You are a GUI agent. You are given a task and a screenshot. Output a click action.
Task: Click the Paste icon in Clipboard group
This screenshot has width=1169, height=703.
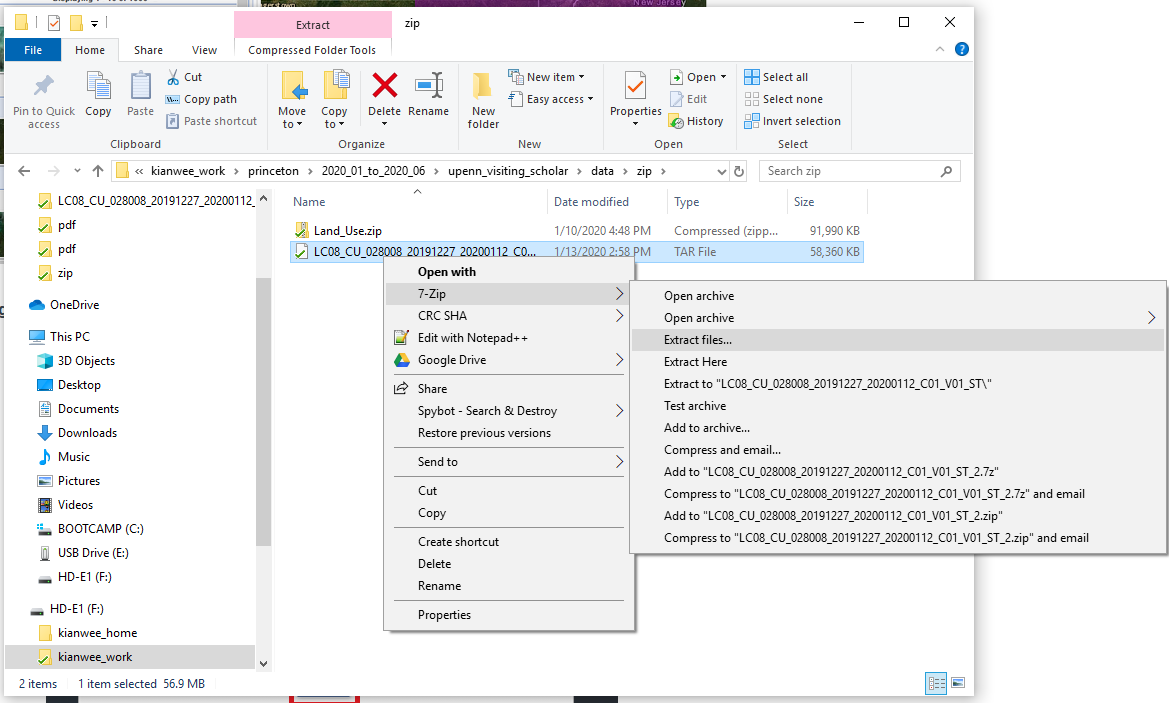[140, 87]
